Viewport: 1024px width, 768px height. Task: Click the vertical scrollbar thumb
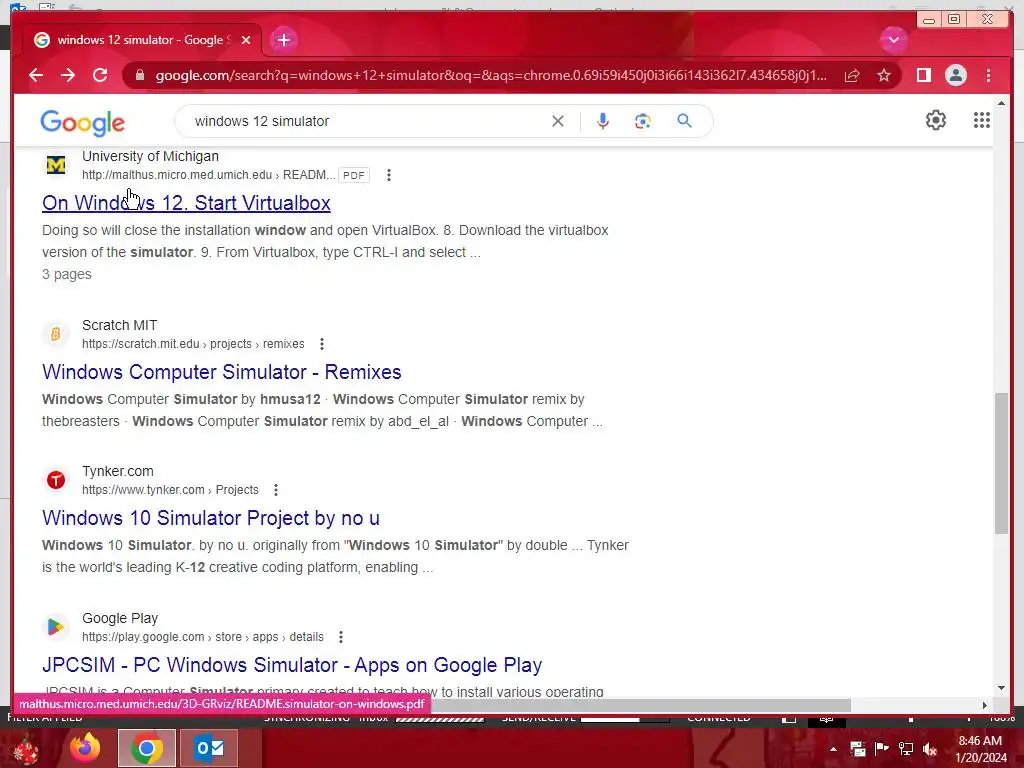(1001, 464)
